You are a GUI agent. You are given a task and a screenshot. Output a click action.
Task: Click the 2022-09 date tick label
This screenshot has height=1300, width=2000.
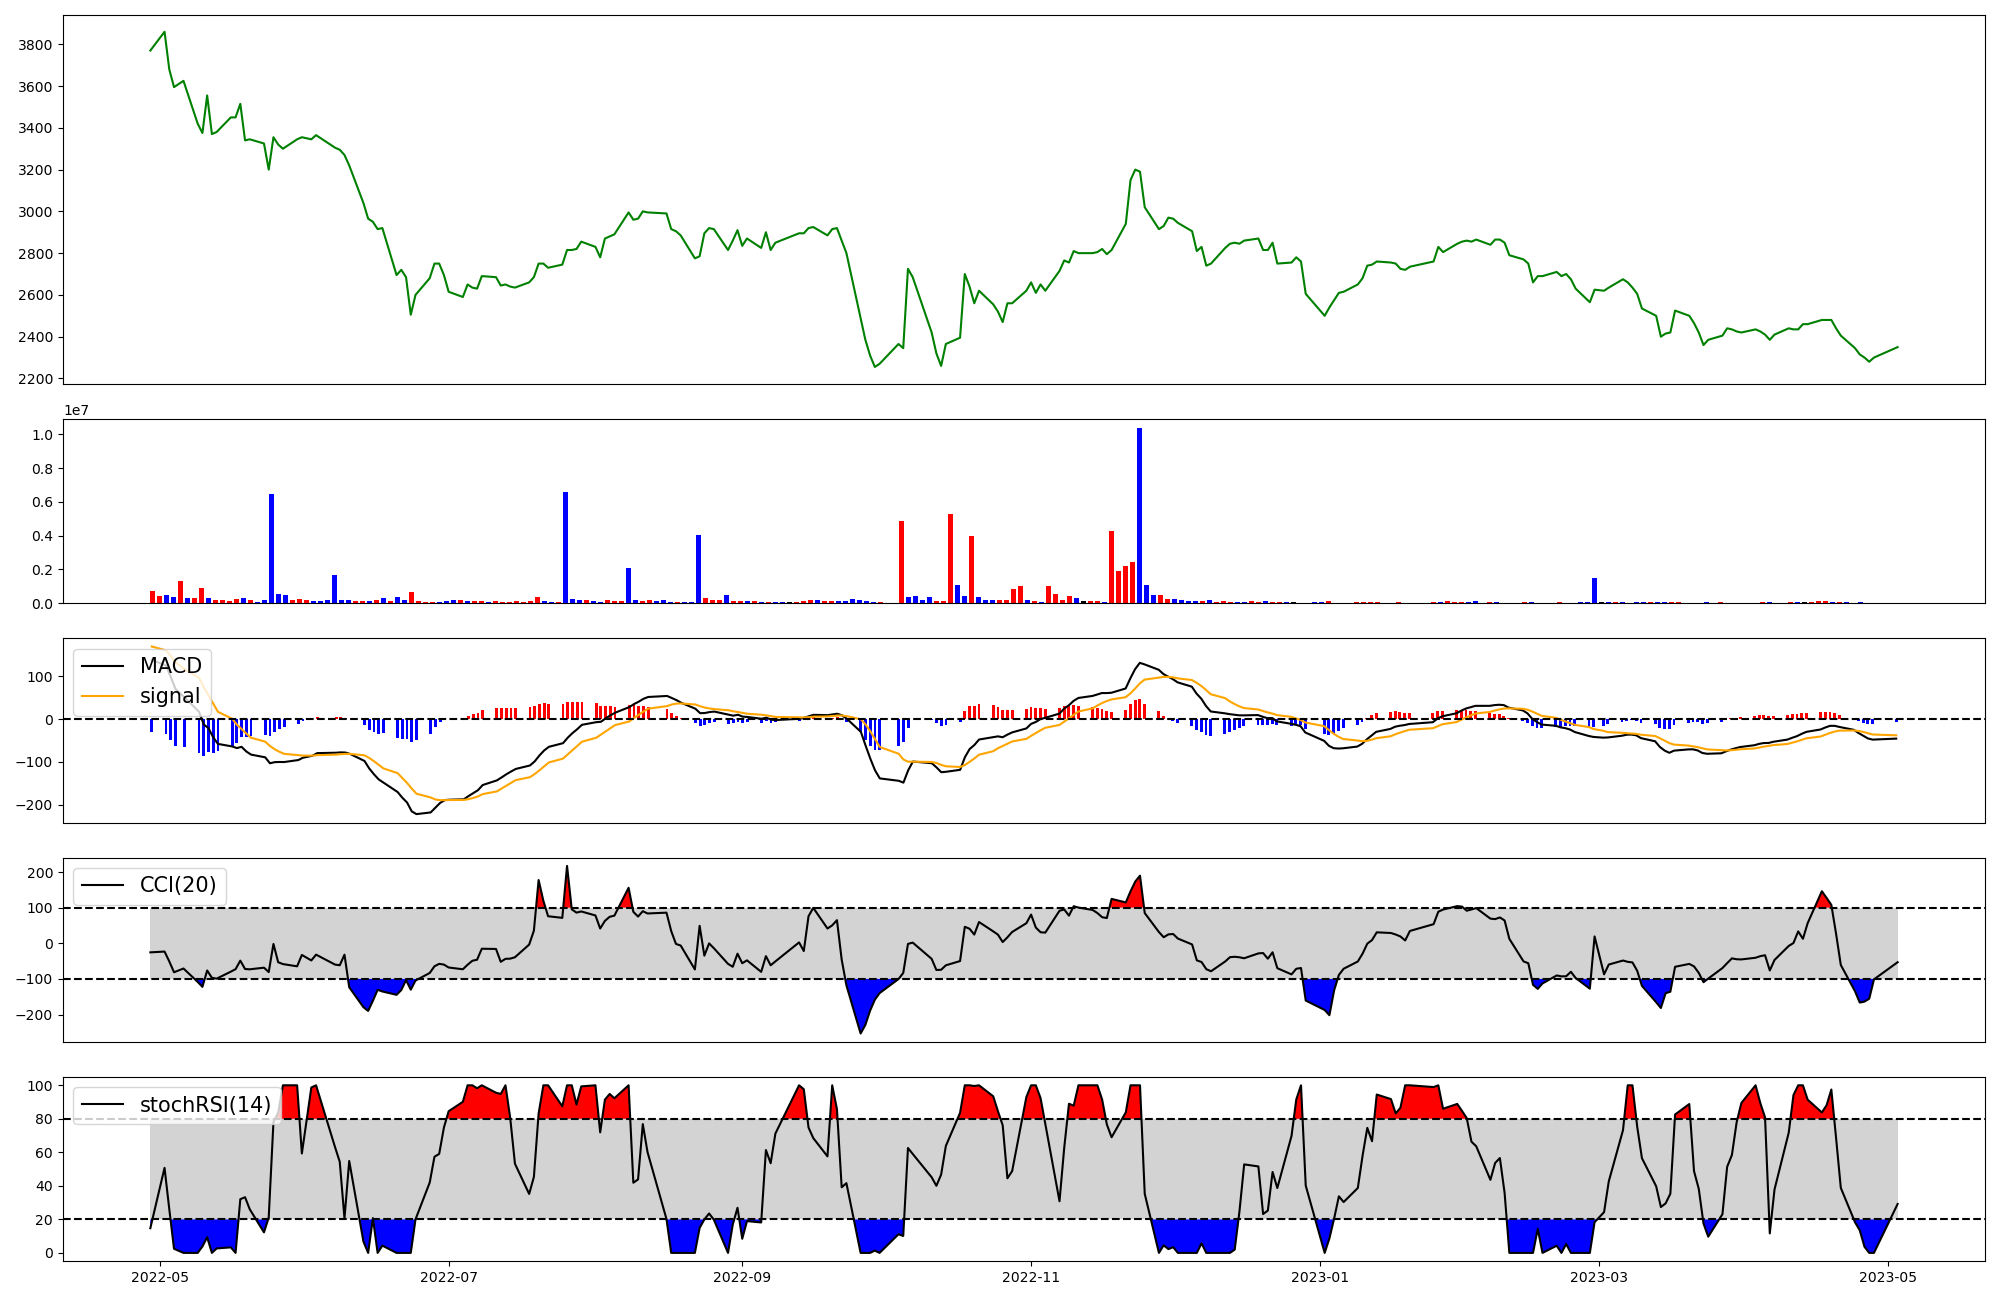742,1277
